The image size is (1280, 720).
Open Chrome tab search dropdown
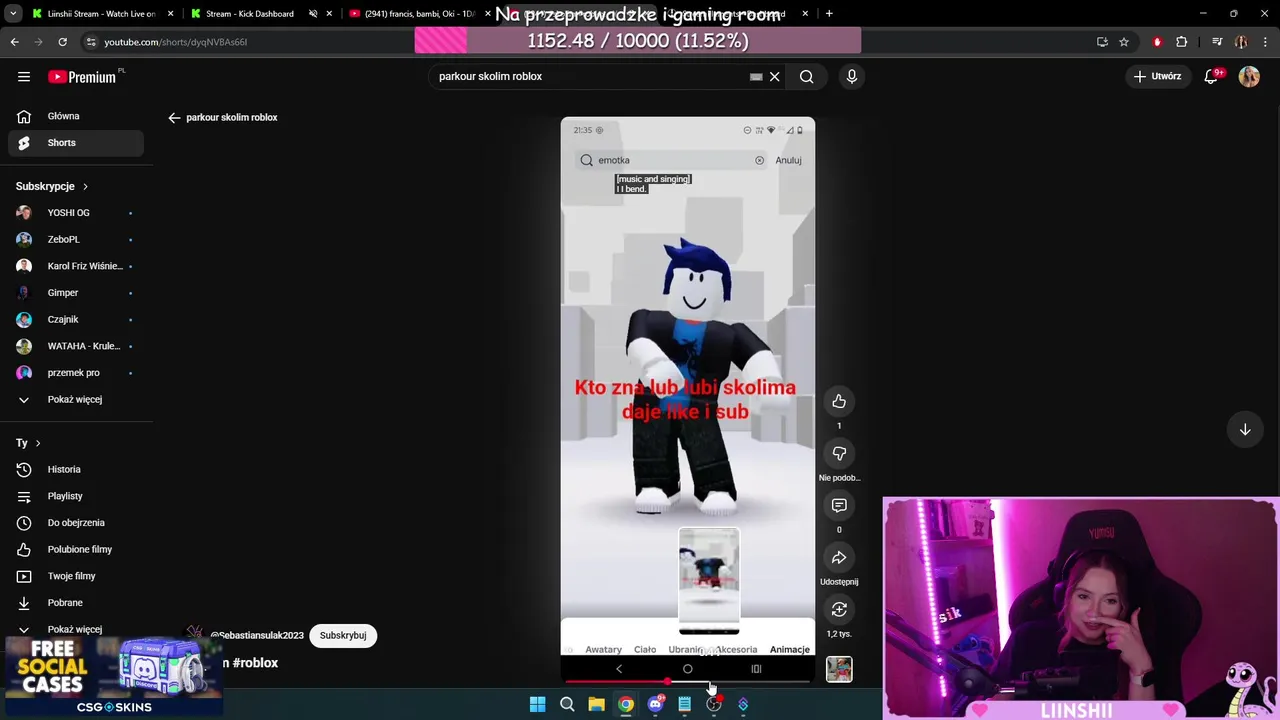(x=13, y=14)
